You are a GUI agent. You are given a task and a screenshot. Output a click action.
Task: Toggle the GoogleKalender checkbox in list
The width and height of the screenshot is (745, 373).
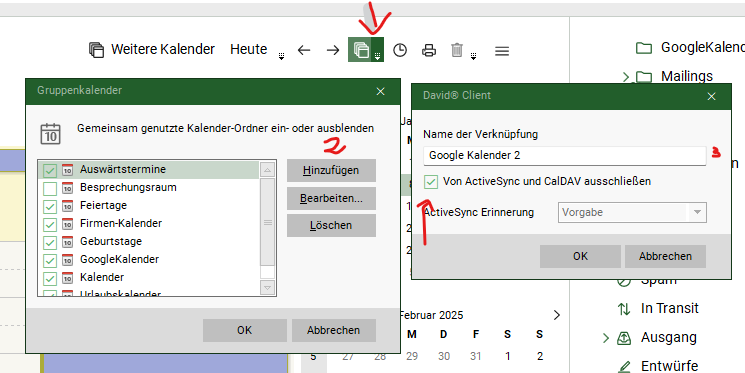coord(50,260)
